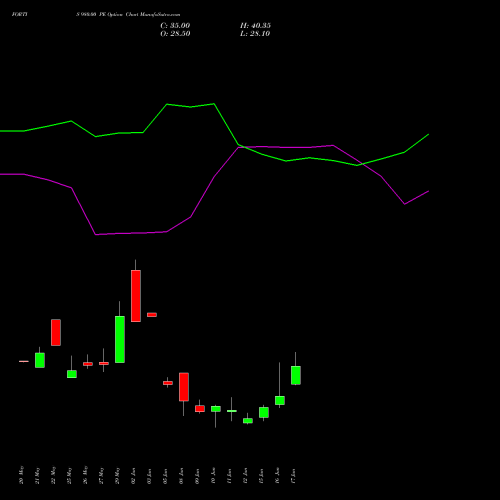This screenshot has height=500, width=500.
Task: Select the last green candlestick for 17 Jun
Action: 296,375
